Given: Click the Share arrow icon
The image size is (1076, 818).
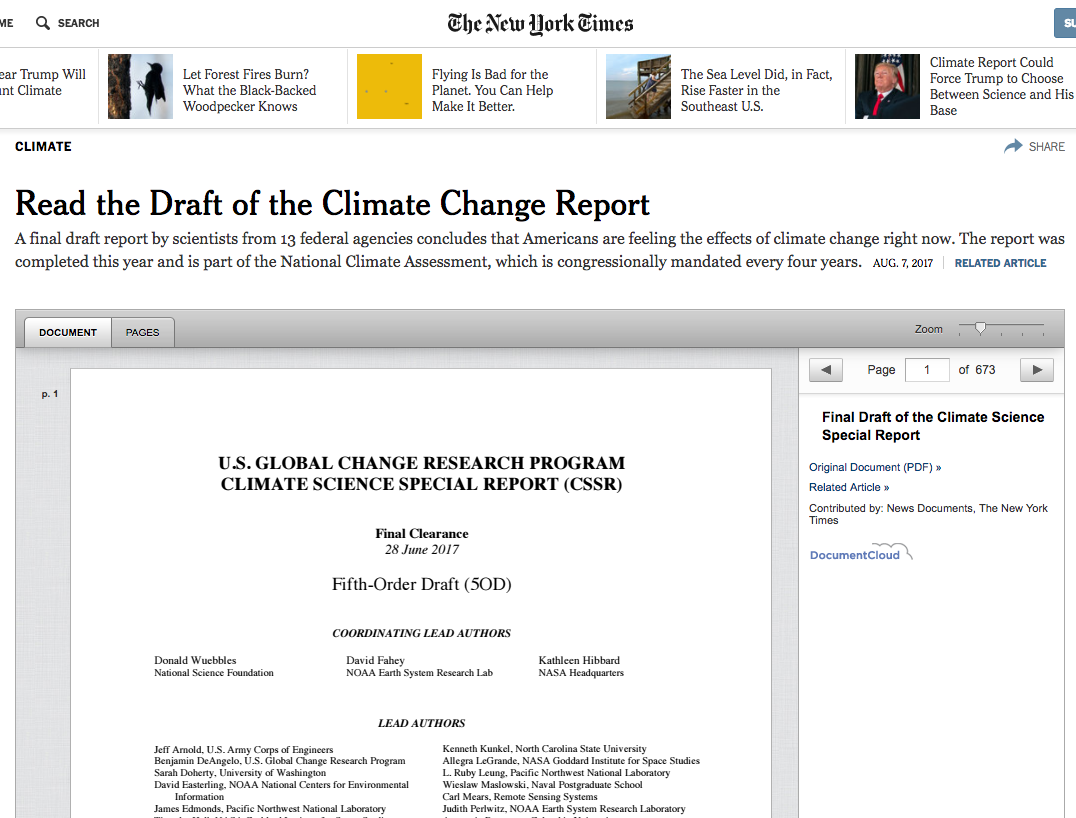Looking at the screenshot, I should 1013,146.
